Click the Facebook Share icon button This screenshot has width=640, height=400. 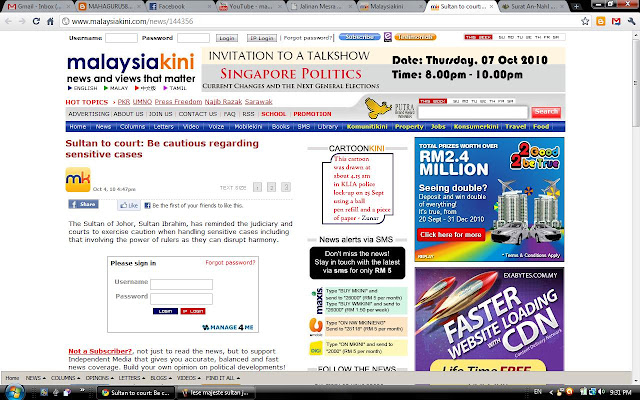84,204
